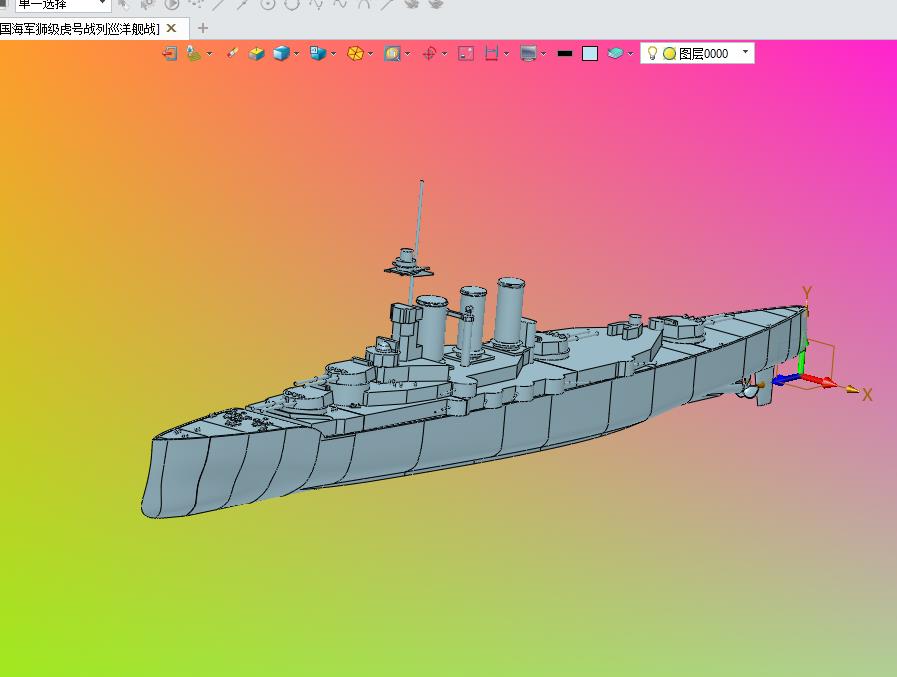Choose the blue shaded cube display icon
This screenshot has height=677, width=897.
pos(281,54)
